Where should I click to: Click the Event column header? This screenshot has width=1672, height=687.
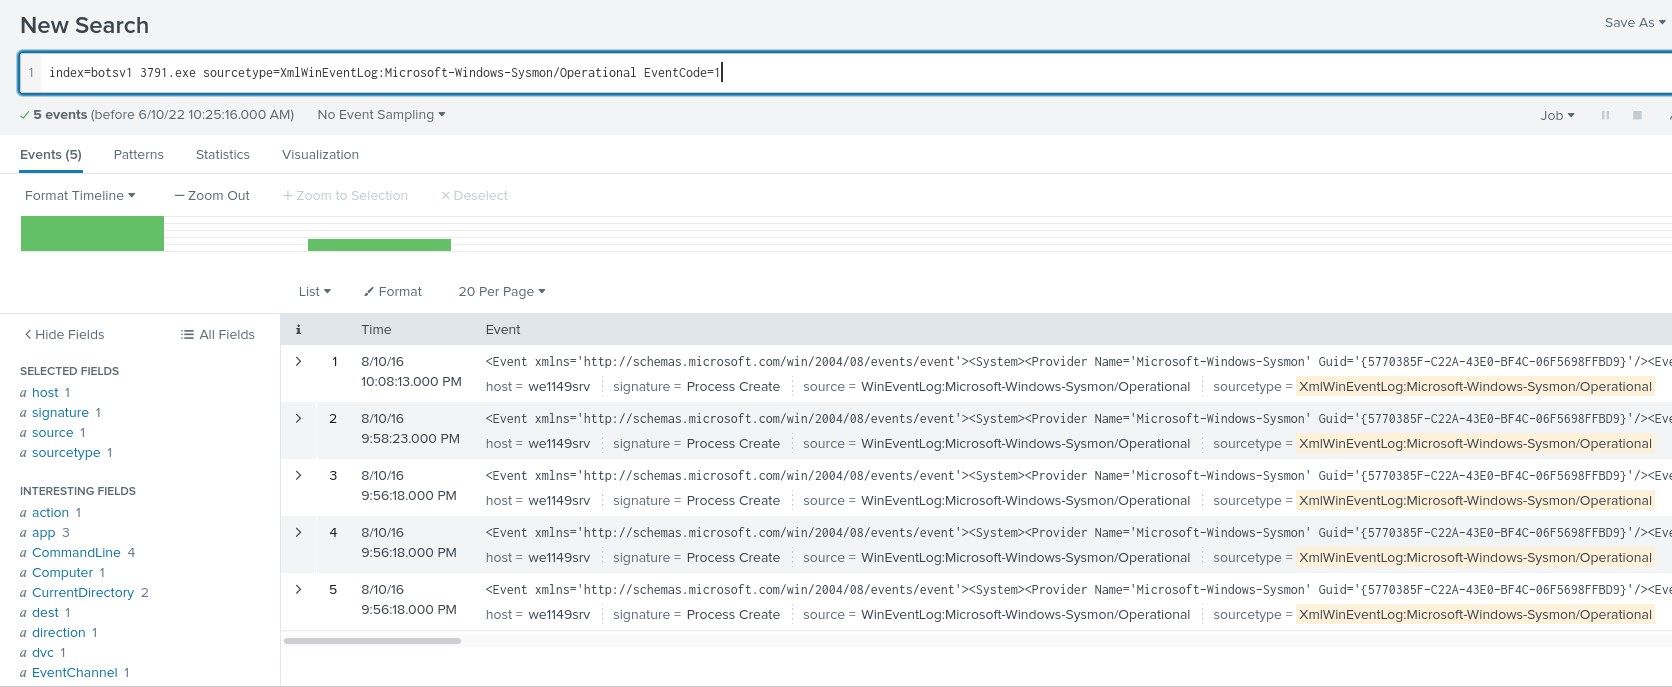tap(503, 329)
